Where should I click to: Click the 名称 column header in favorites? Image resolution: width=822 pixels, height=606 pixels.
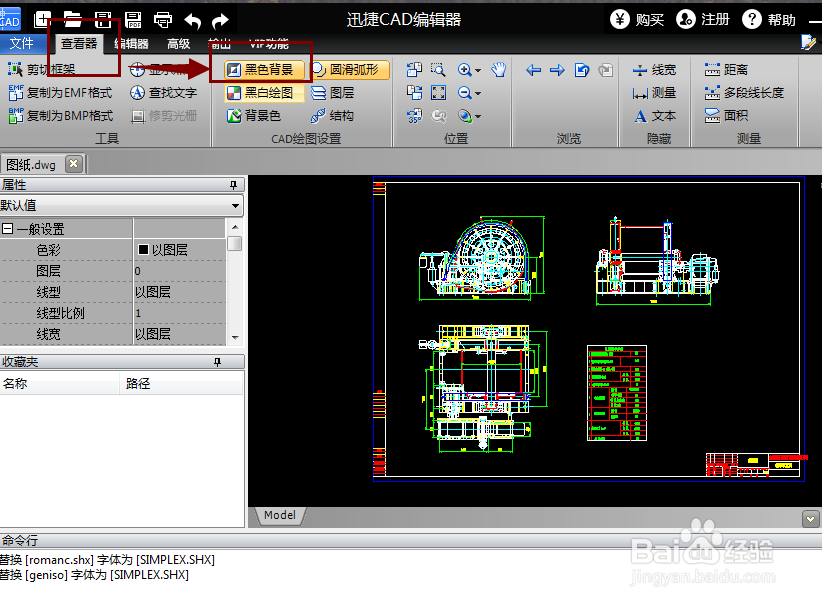[x=60, y=383]
